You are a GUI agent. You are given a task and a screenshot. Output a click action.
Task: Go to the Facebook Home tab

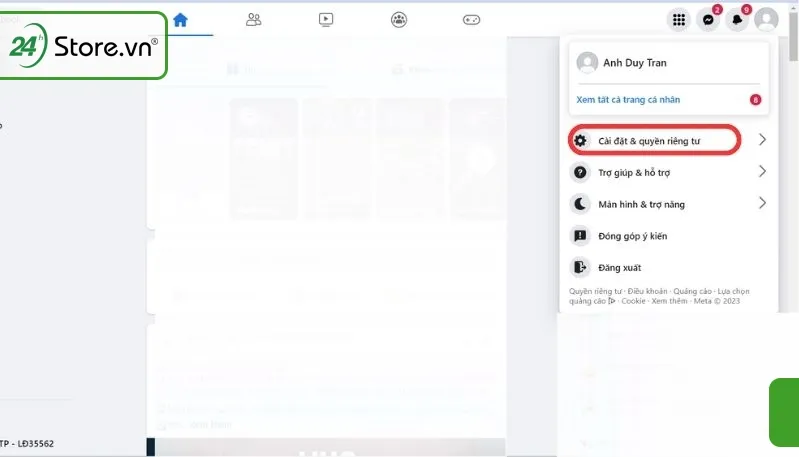pos(180,20)
